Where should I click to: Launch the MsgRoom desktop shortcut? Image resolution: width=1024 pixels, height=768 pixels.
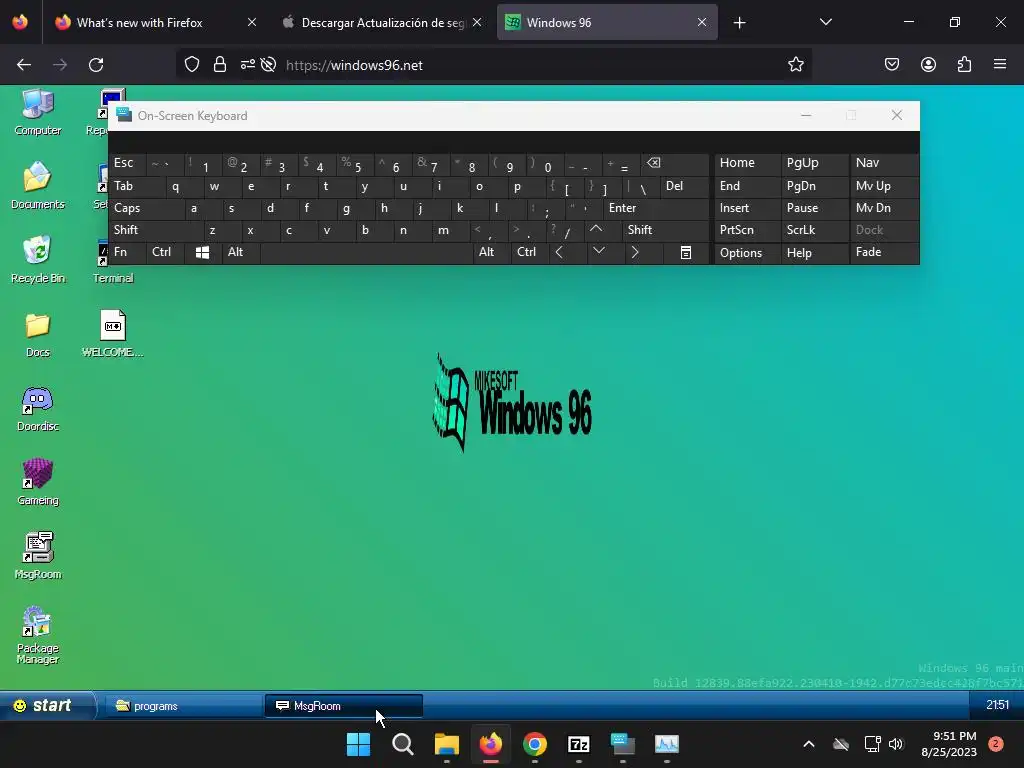38,556
